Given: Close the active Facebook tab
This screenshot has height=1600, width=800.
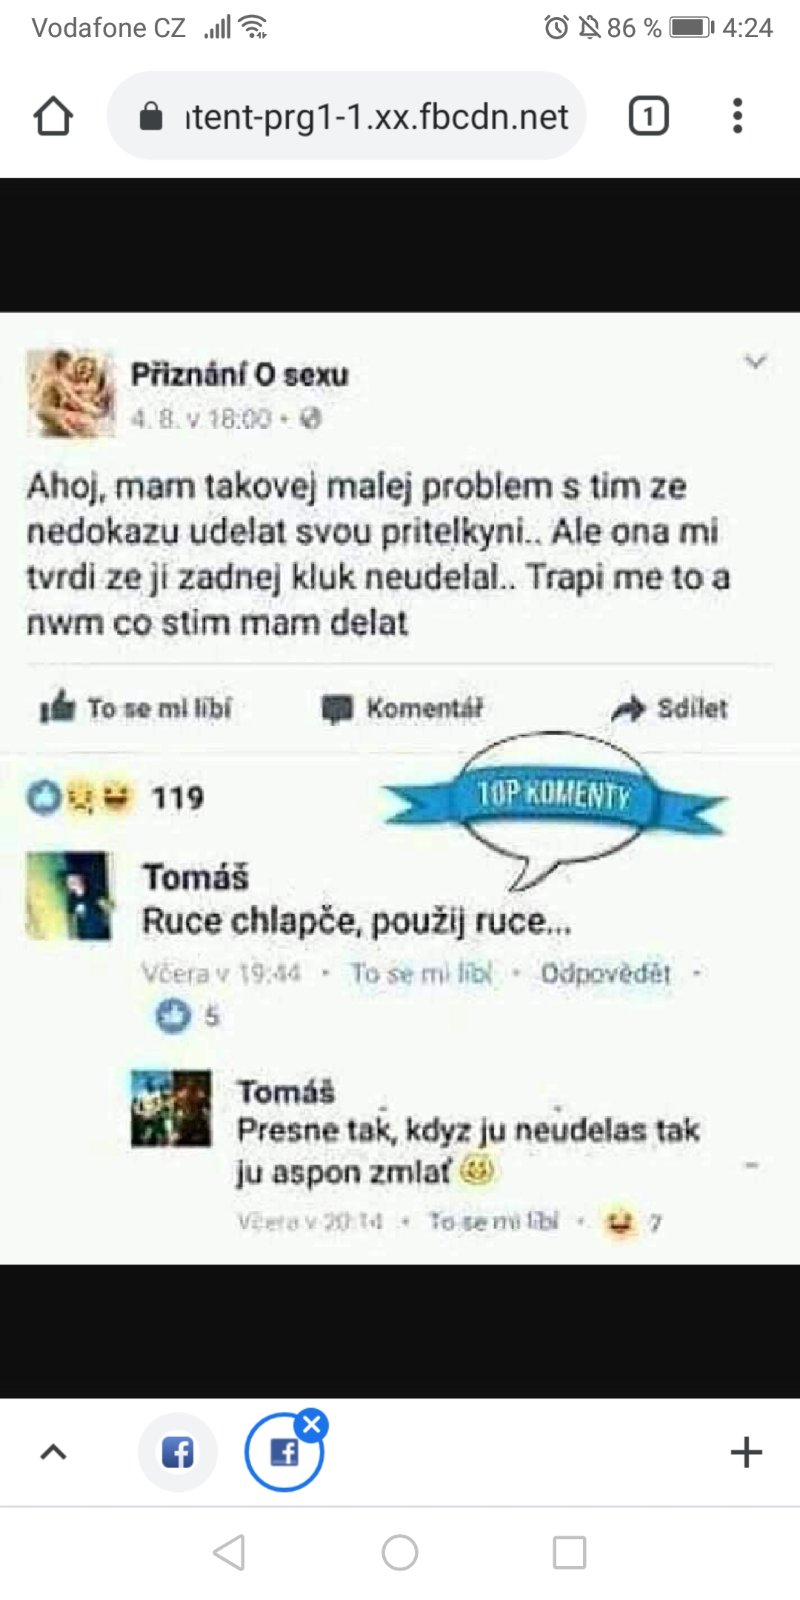Looking at the screenshot, I should pyautogui.click(x=312, y=1424).
